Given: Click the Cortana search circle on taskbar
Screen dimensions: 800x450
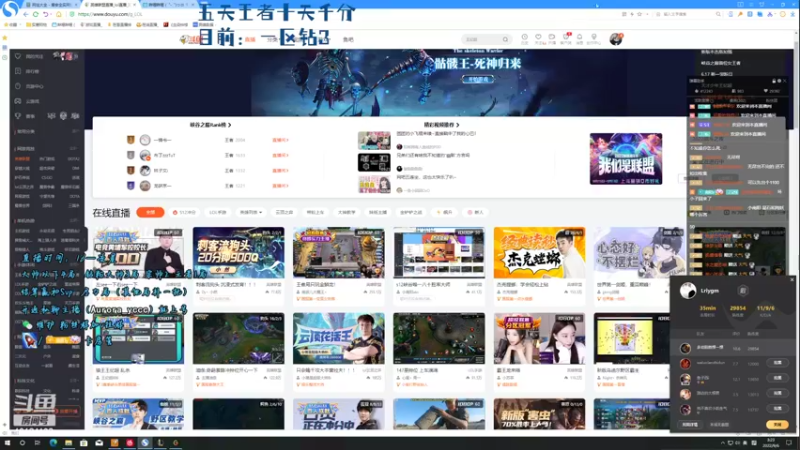Looking at the screenshot, I should tap(22, 443).
